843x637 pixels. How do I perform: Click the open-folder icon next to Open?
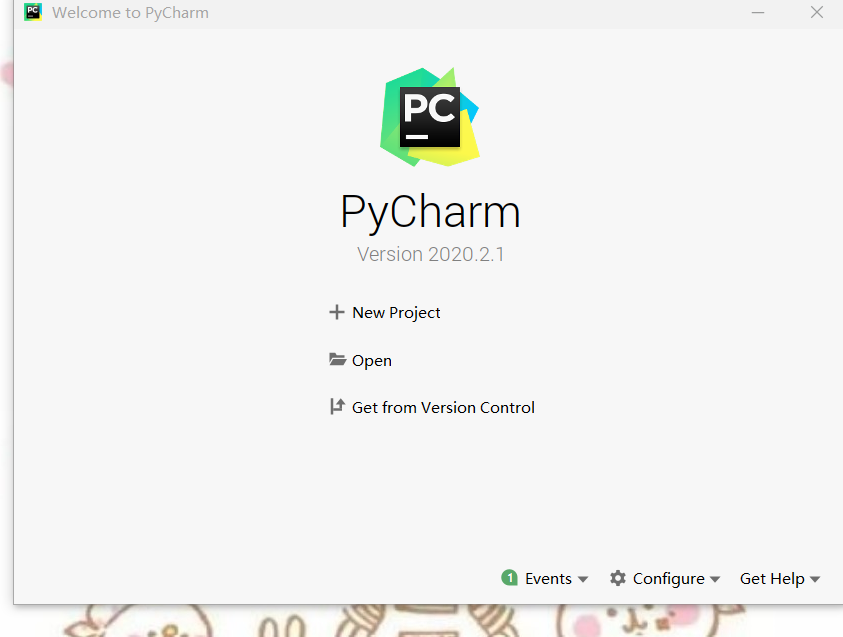pos(337,359)
